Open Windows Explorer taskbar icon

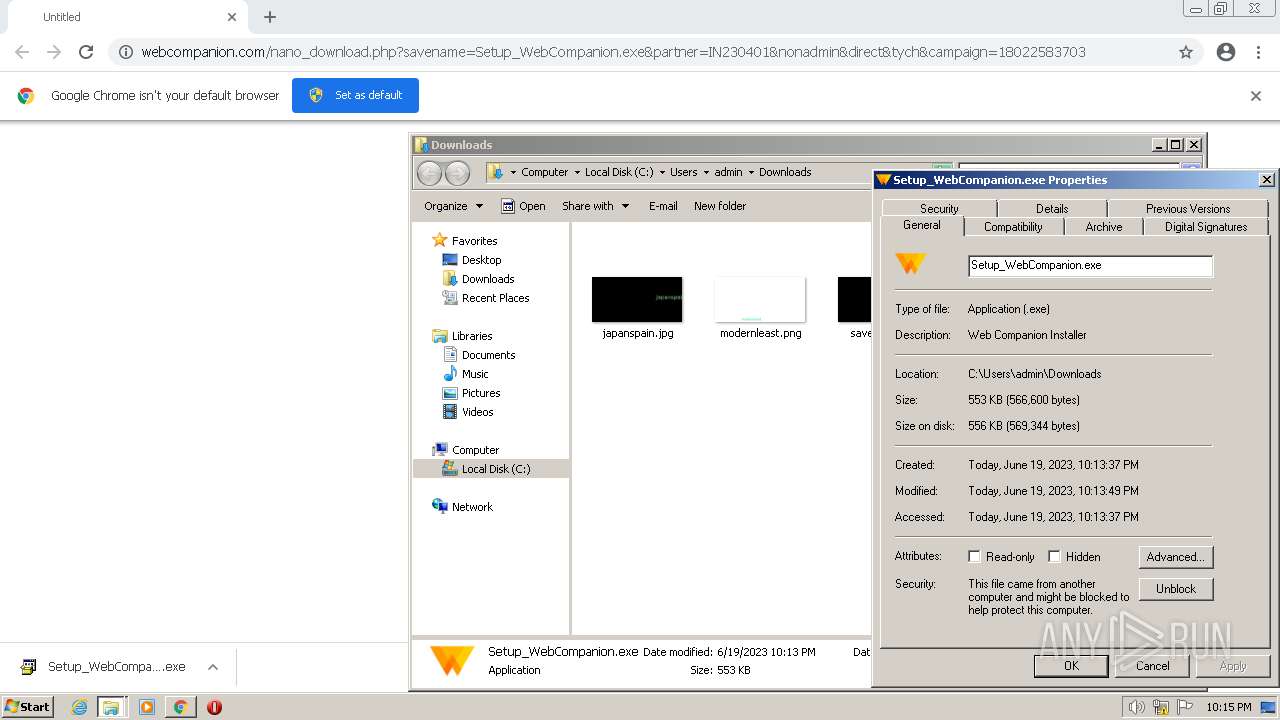111,707
